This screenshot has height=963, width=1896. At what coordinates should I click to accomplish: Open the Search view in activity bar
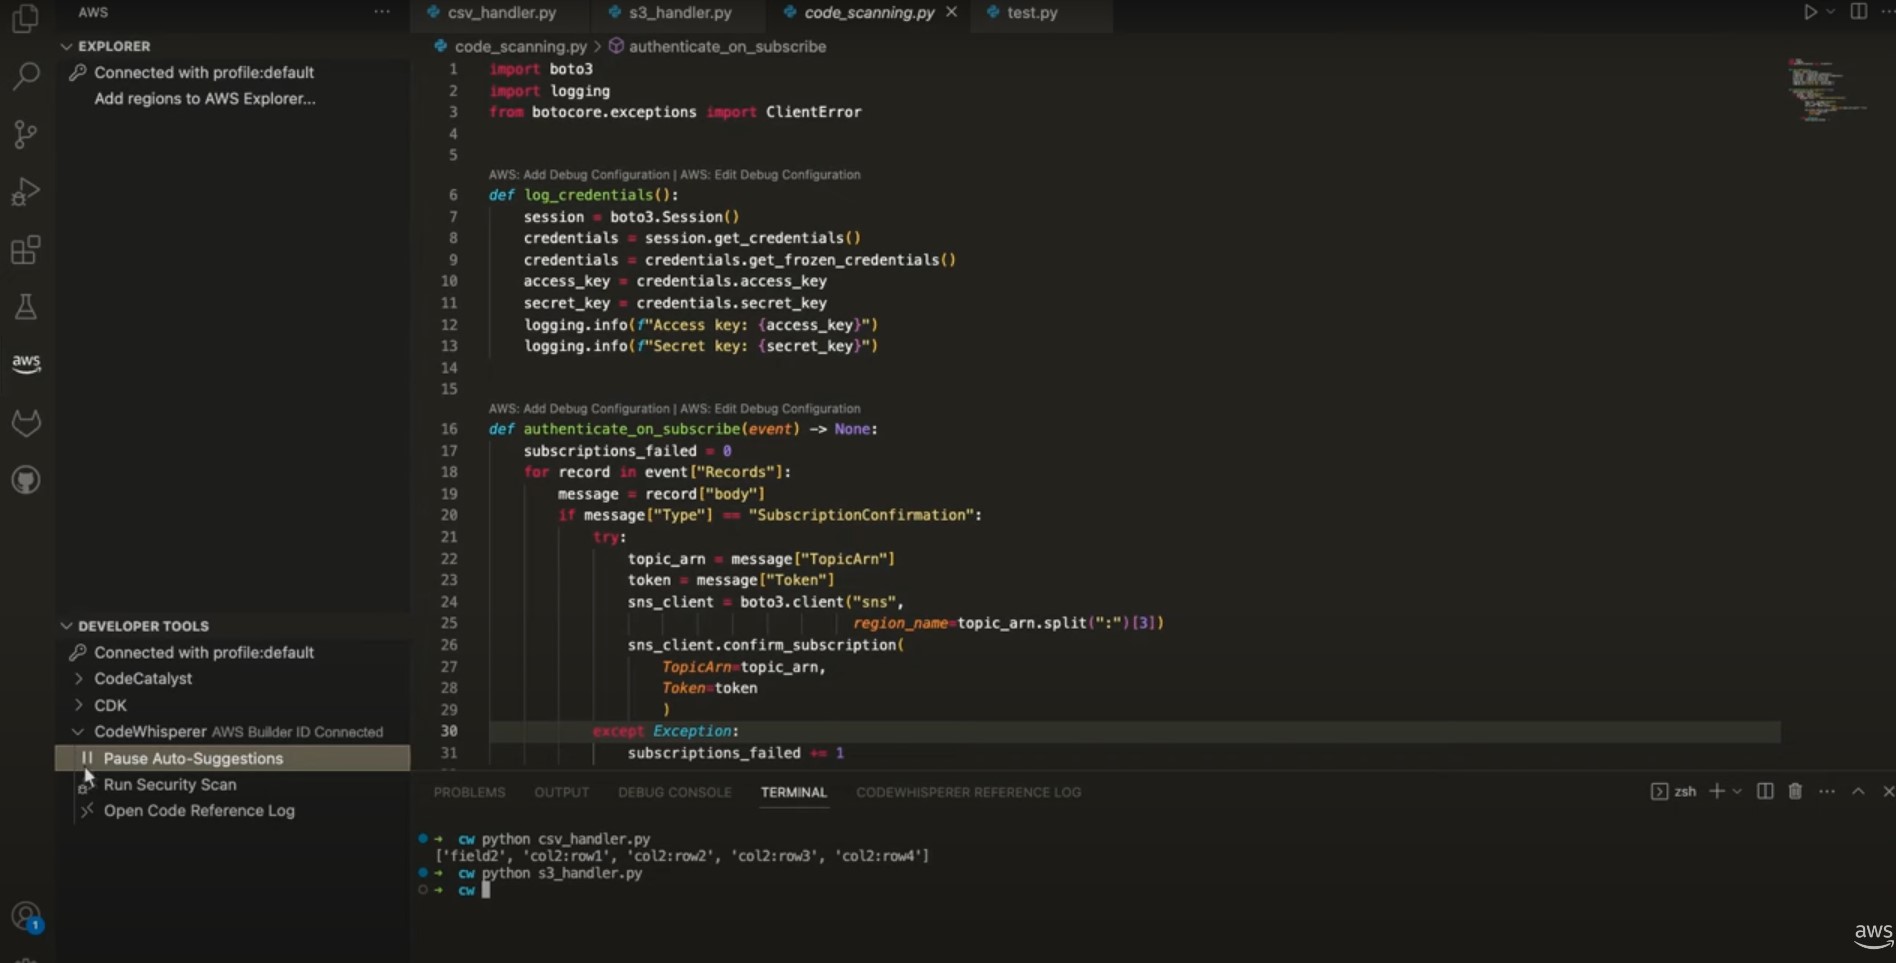[26, 76]
